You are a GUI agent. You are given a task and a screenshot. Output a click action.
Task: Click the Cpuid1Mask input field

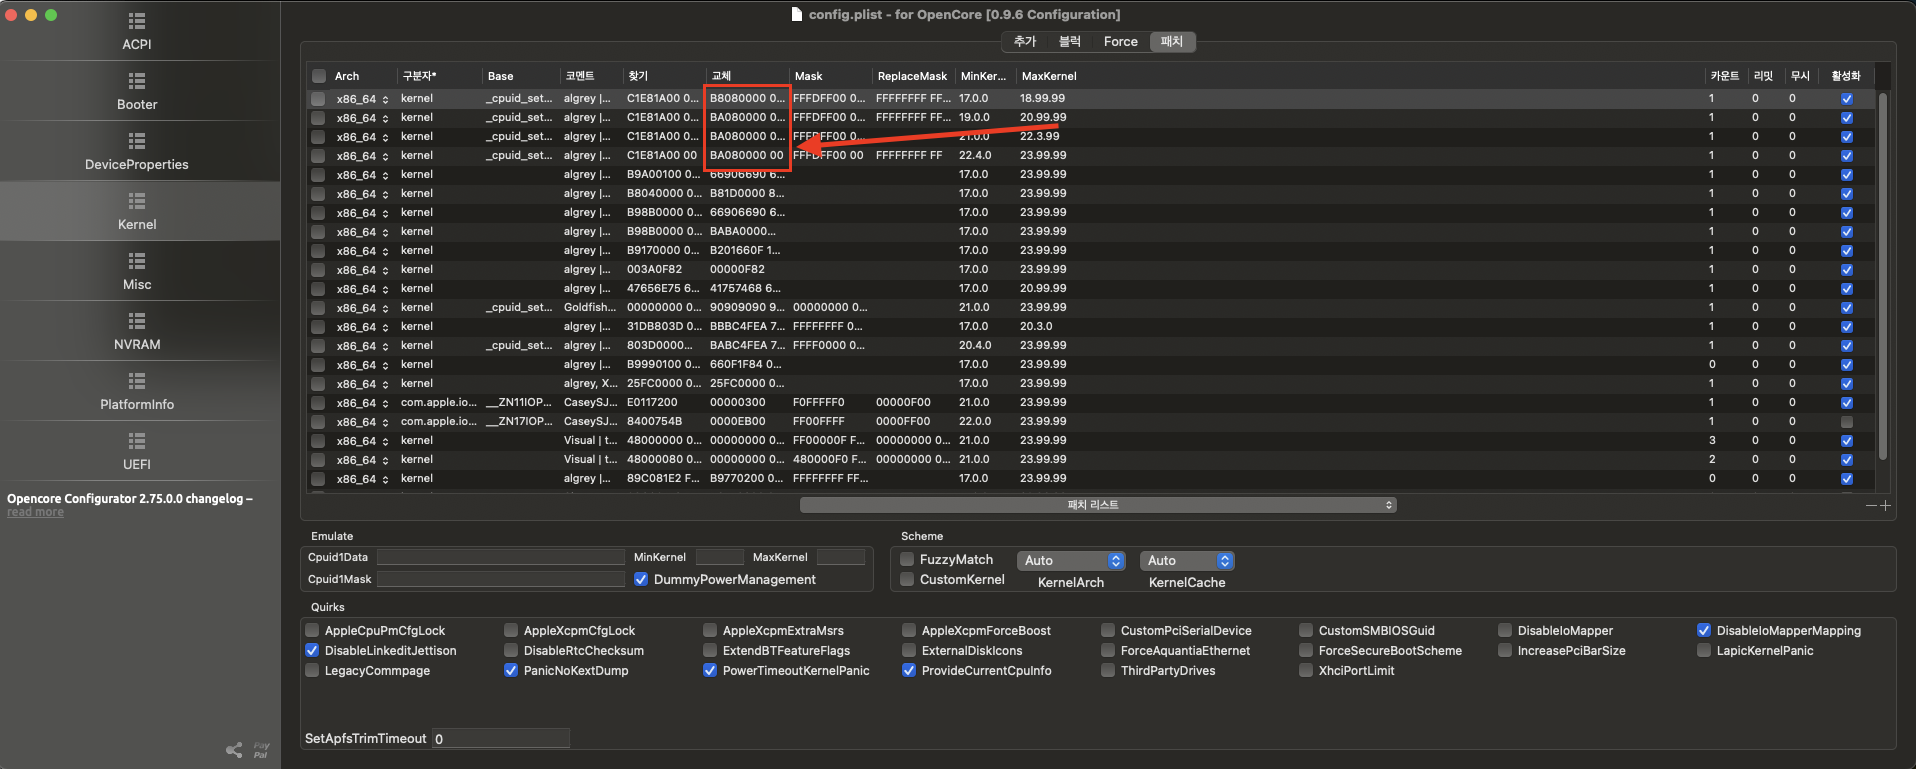click(x=501, y=579)
